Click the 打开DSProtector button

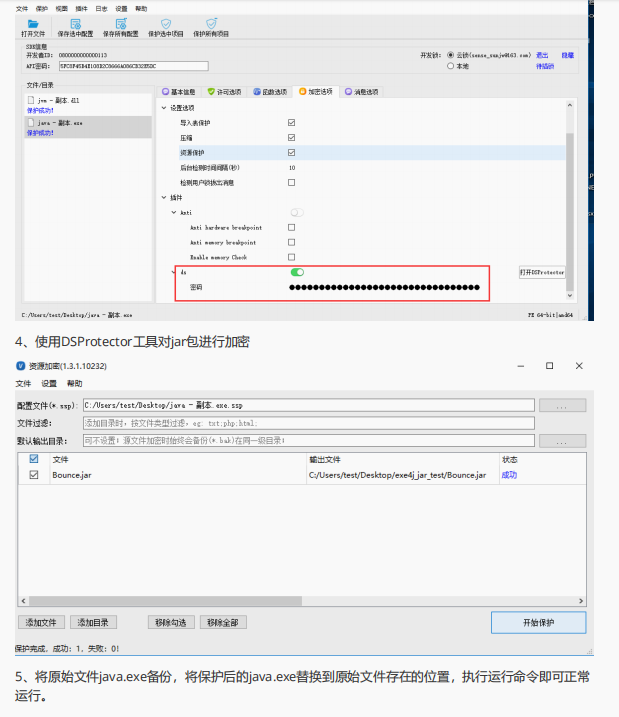[x=542, y=272]
